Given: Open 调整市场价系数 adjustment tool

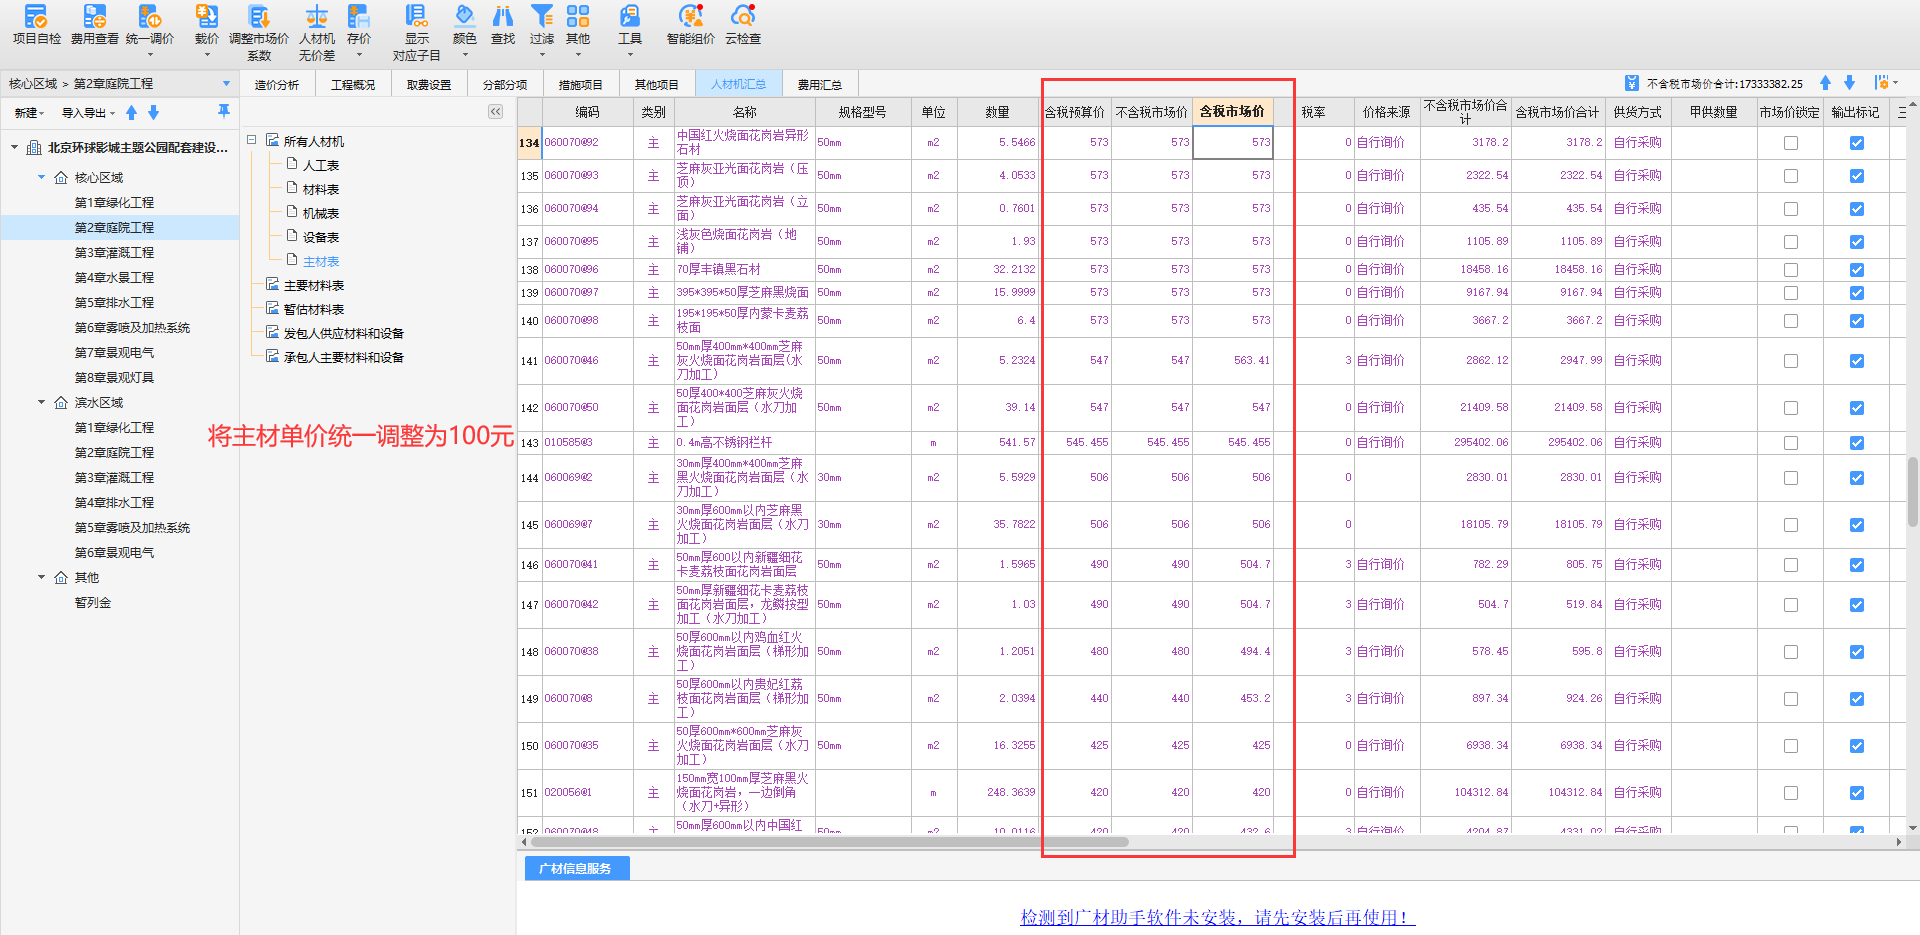Looking at the screenshot, I should coord(259,32).
